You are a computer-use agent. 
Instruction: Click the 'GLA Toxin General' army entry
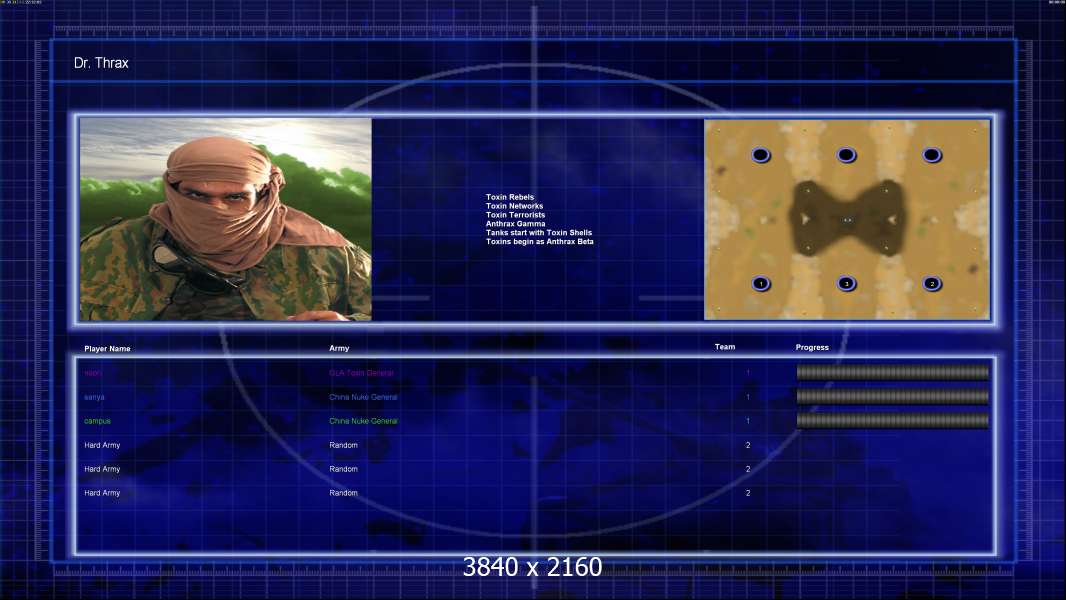(362, 372)
